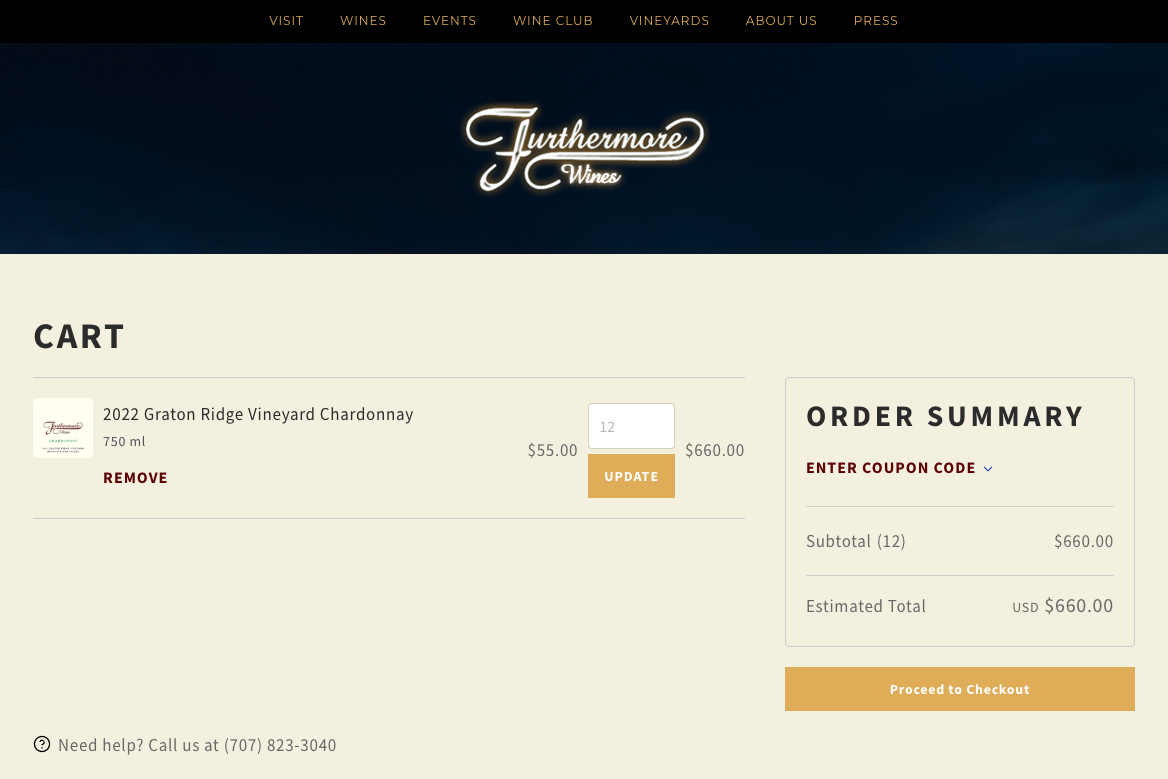The image size is (1168, 779).
Task: Open the Visit menu
Action: pos(286,21)
